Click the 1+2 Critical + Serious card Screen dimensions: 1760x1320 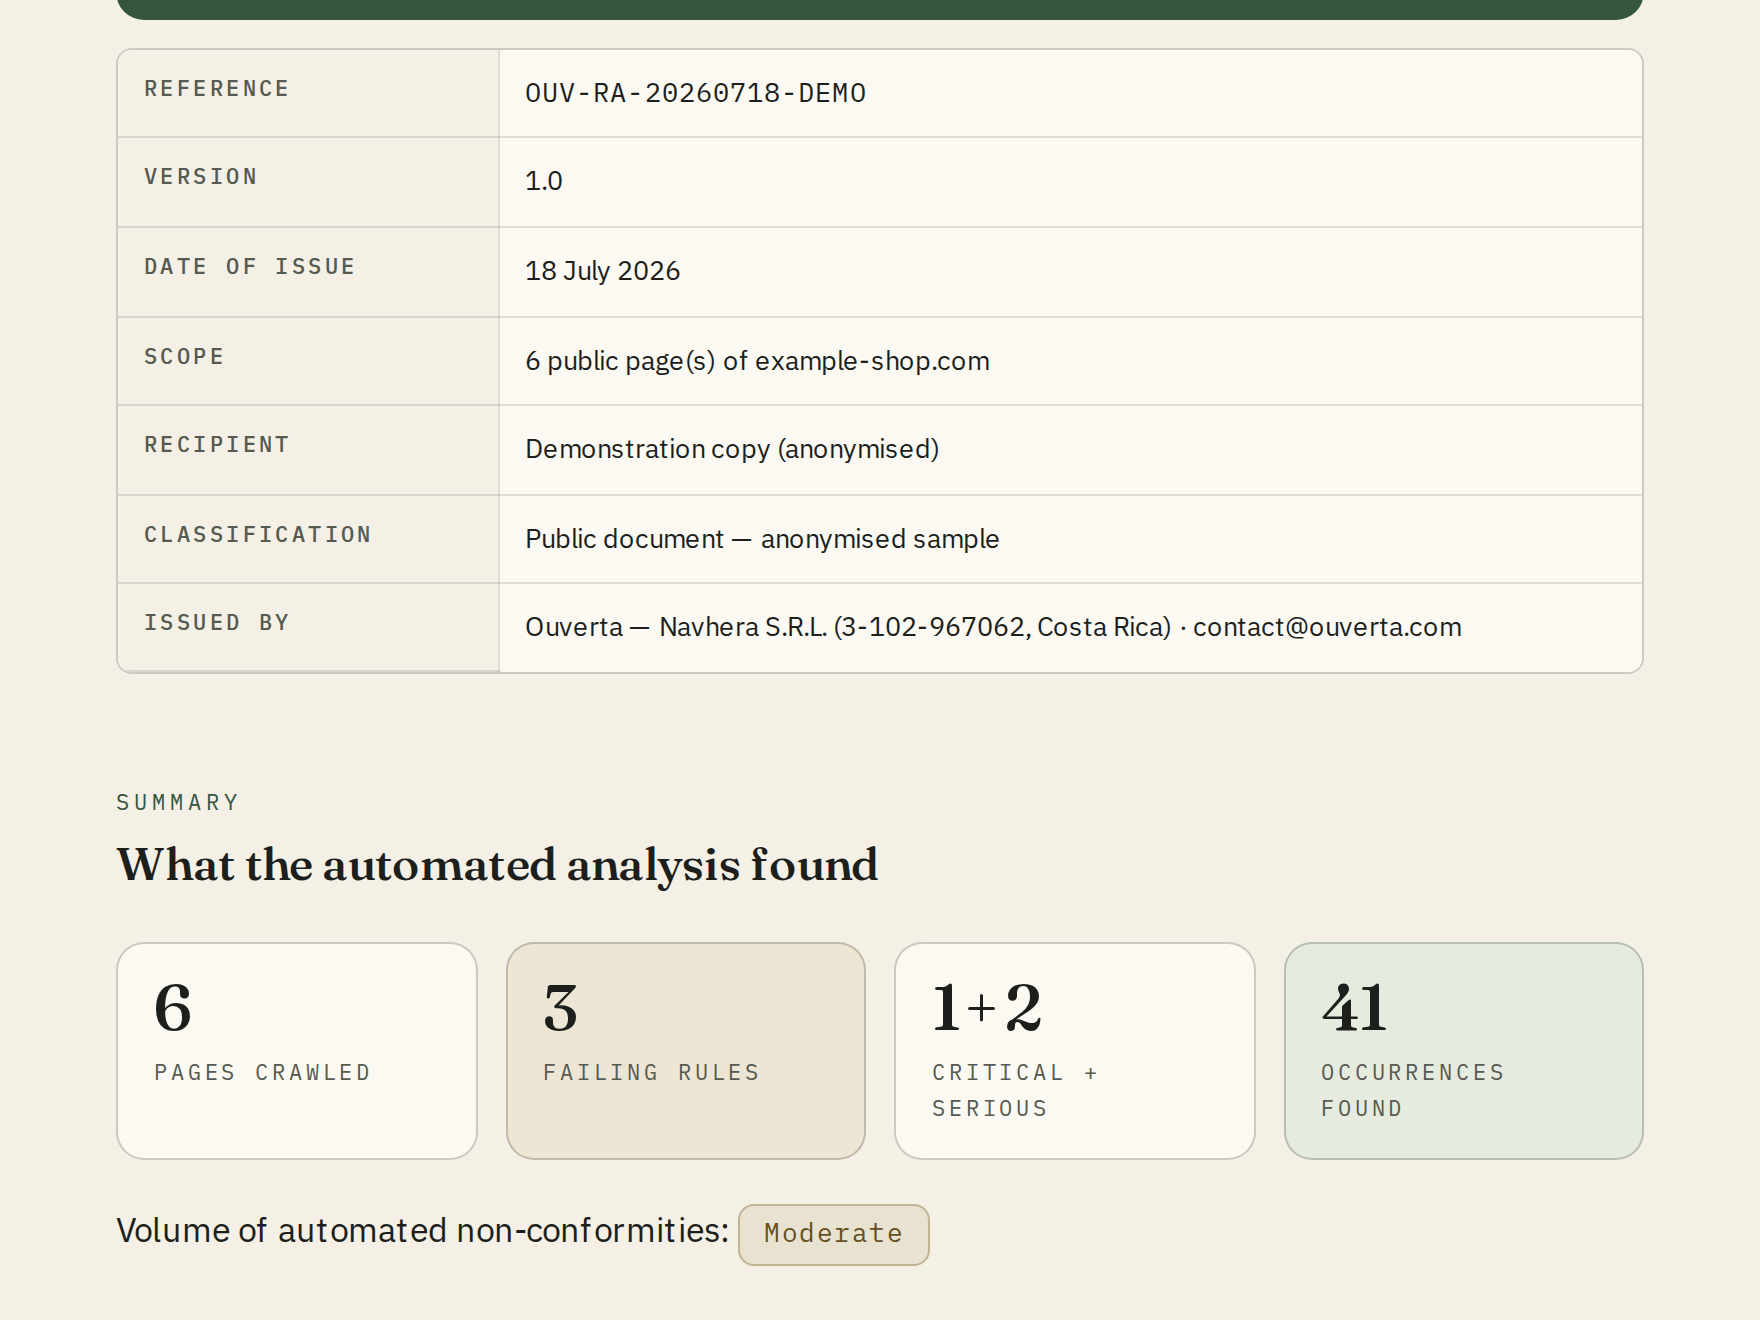1075,1051
